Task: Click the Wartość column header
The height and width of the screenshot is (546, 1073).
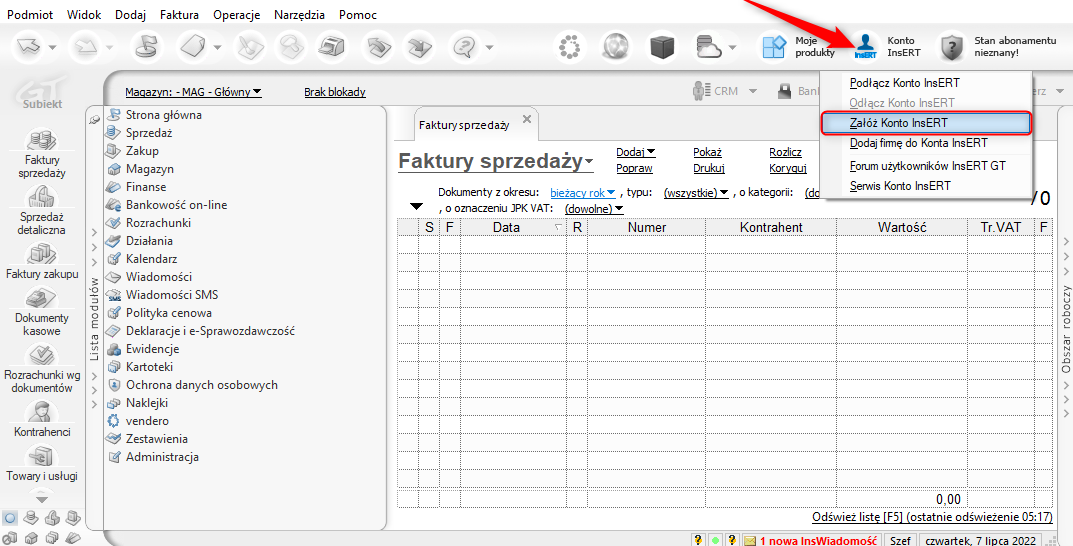Action: [x=901, y=227]
